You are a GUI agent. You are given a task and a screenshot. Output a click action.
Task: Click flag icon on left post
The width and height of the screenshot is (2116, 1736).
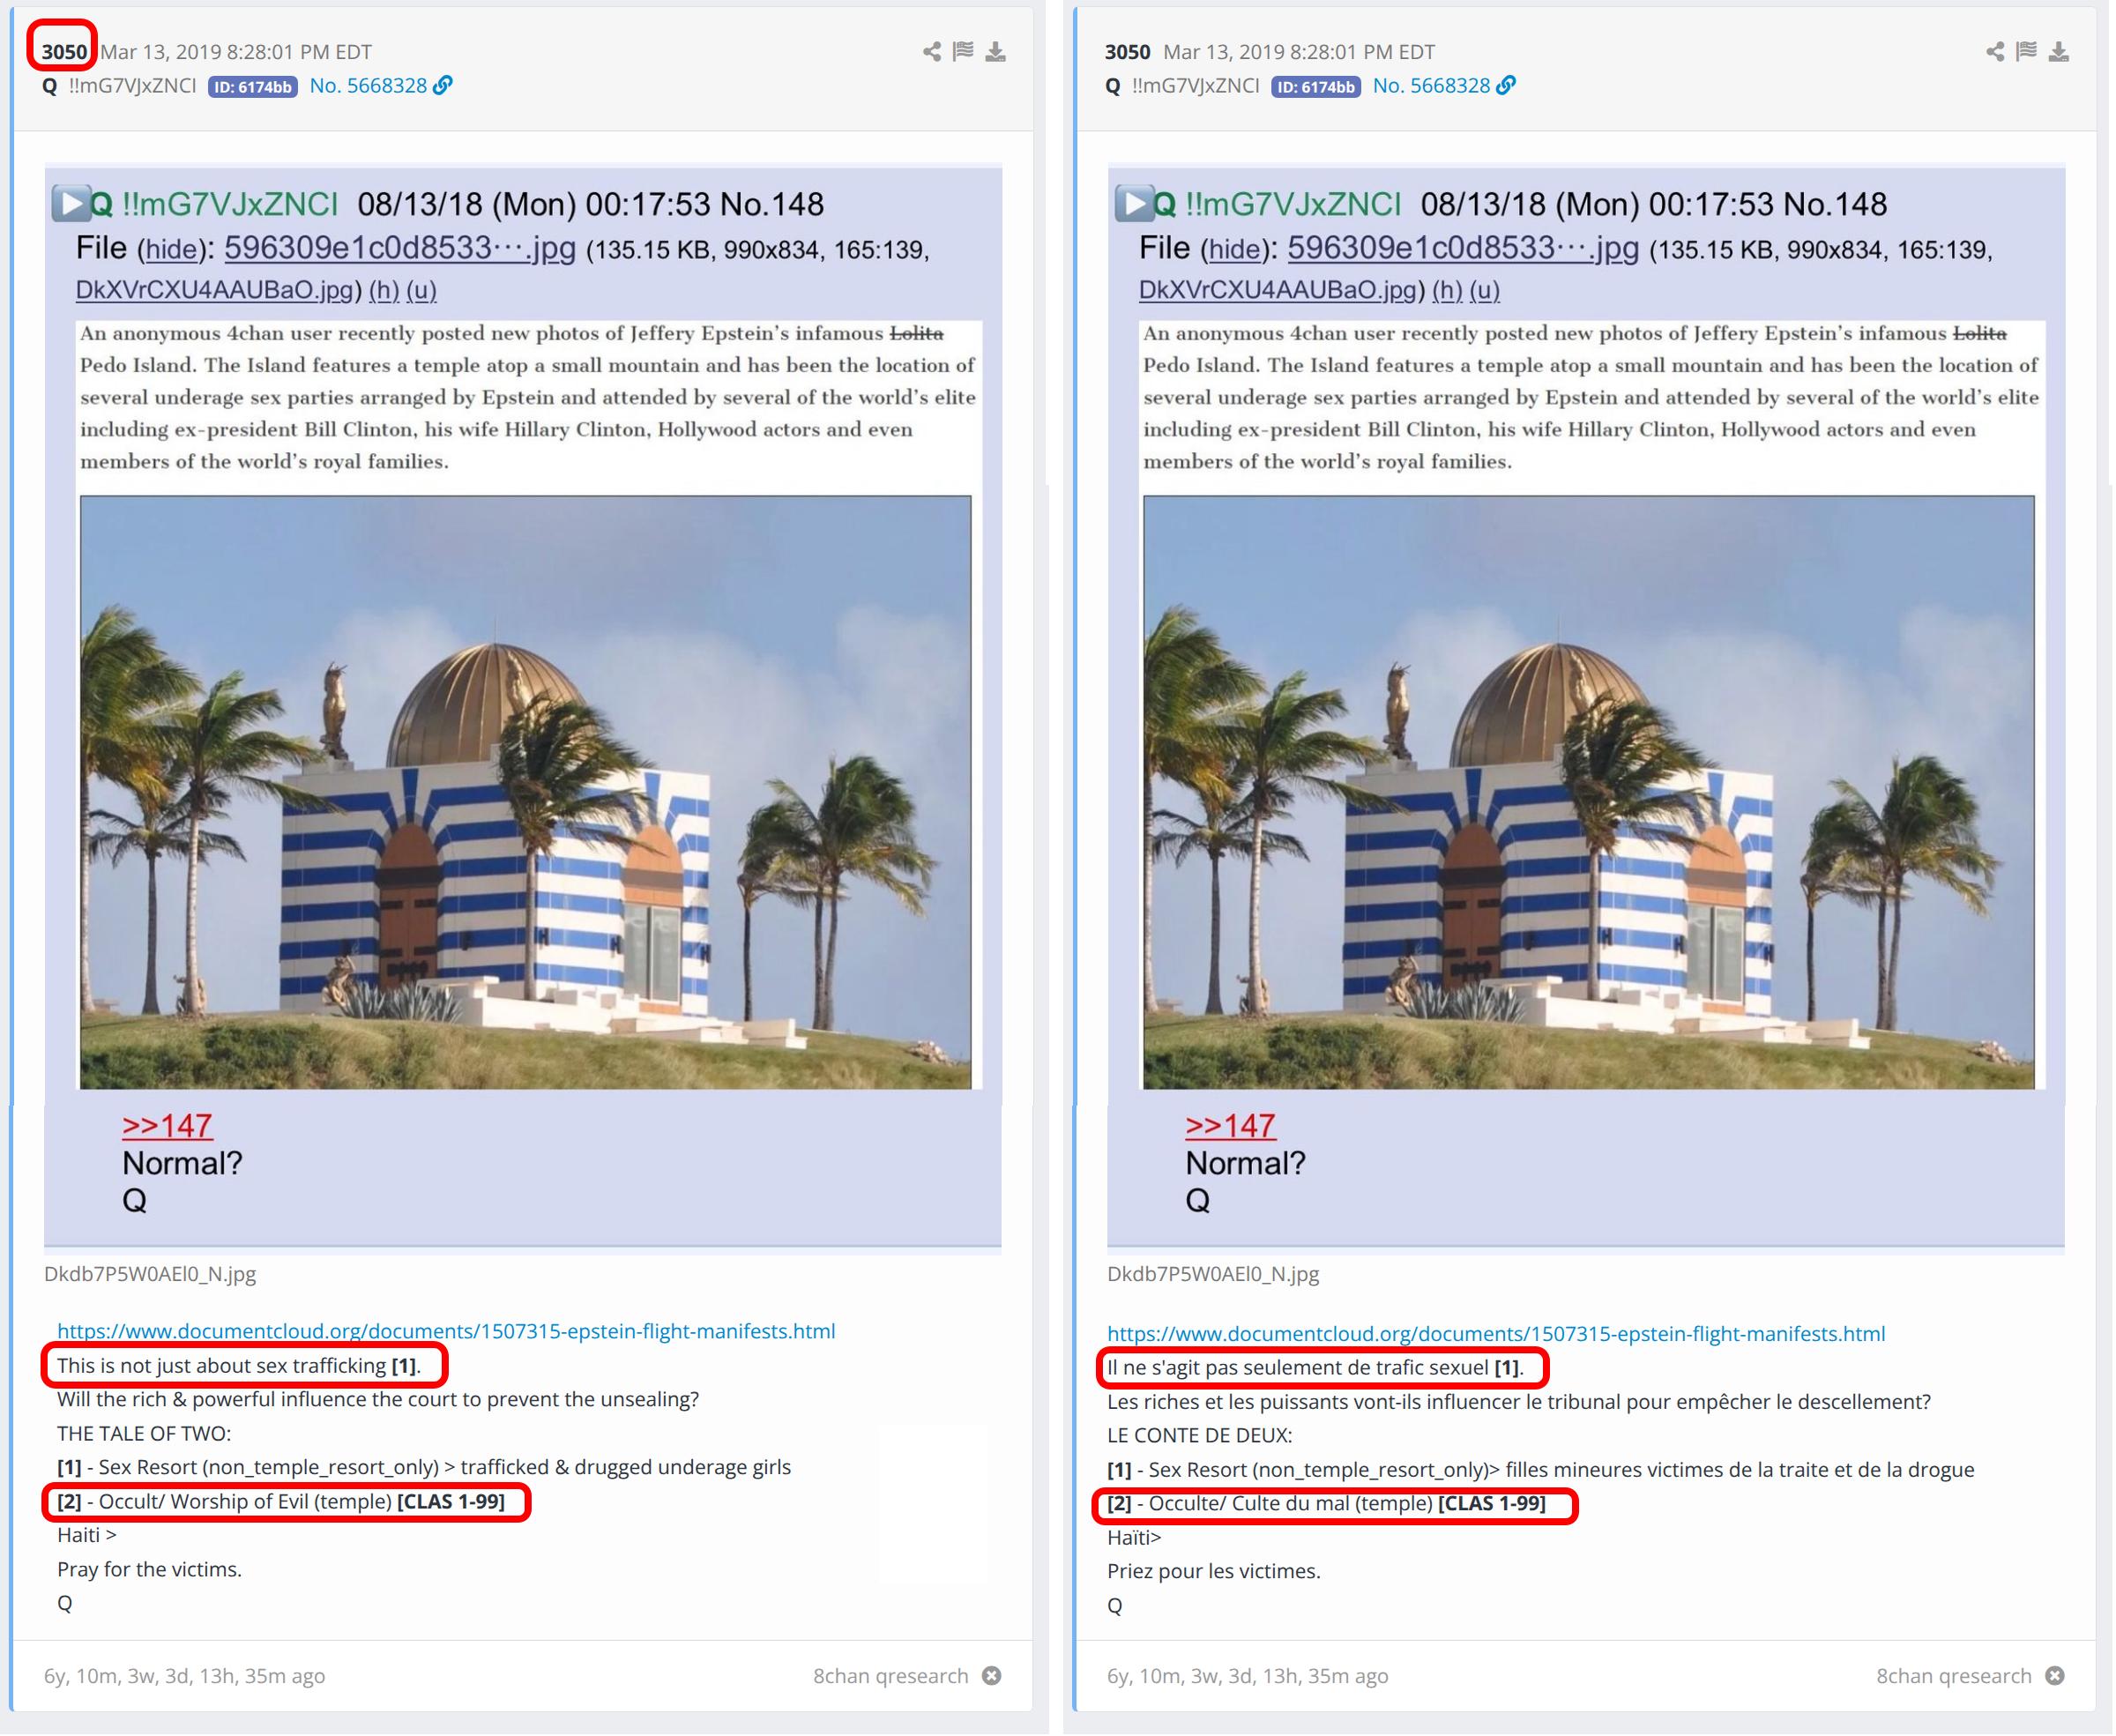click(963, 52)
